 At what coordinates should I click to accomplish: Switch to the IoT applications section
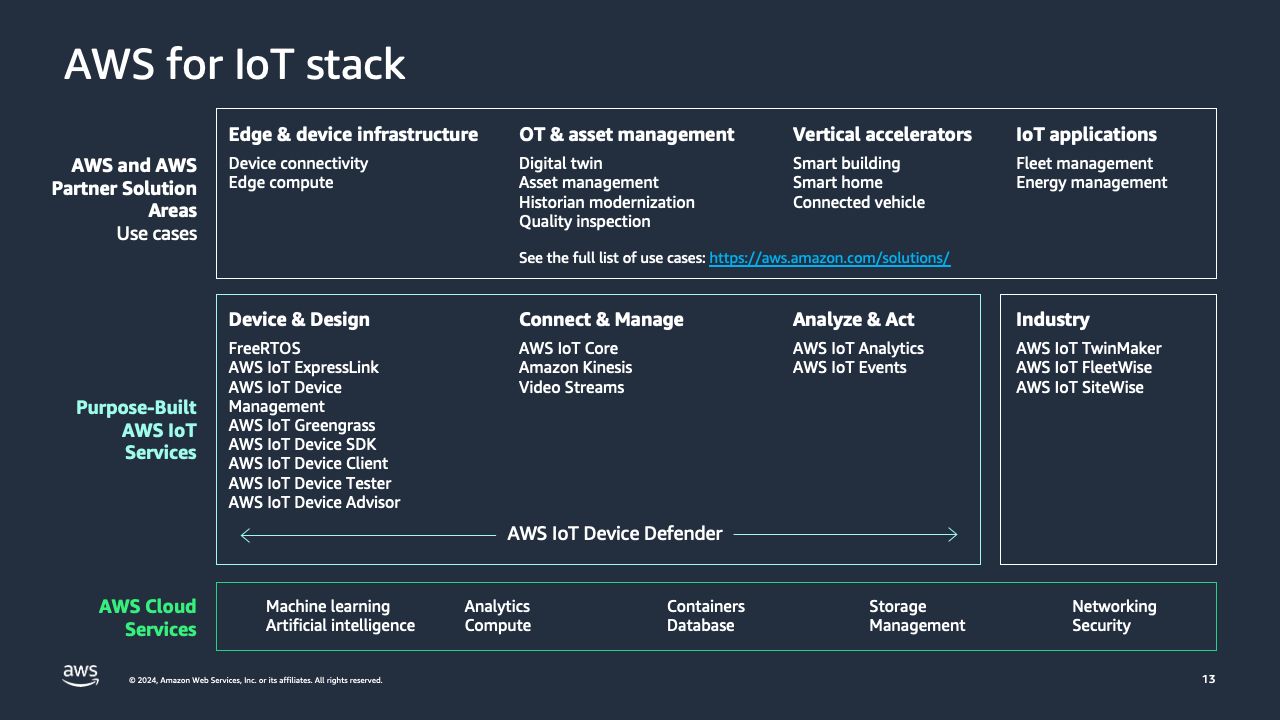click(1086, 134)
